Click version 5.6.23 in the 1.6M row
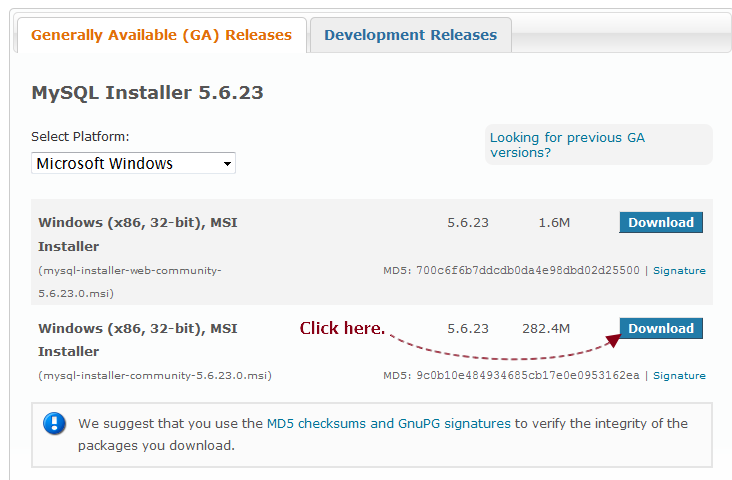The height and width of the screenshot is (480, 732). click(x=468, y=223)
